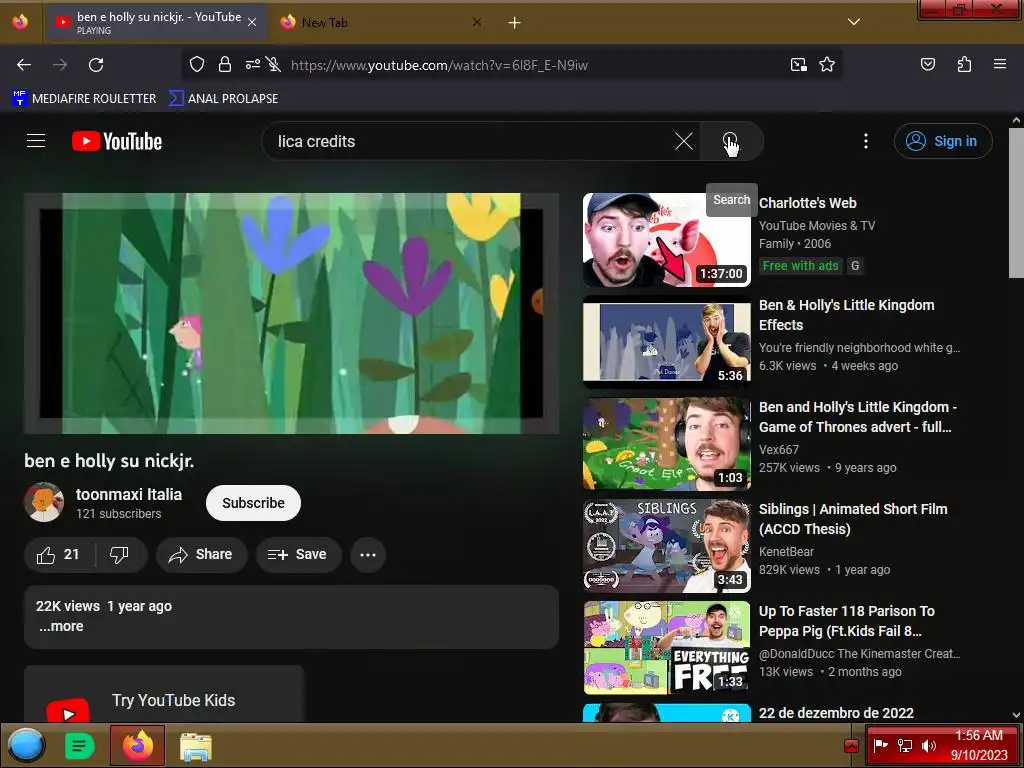The height and width of the screenshot is (768, 1024).
Task: Open the toonmaxi Italia channel name link
Action: click(x=129, y=494)
